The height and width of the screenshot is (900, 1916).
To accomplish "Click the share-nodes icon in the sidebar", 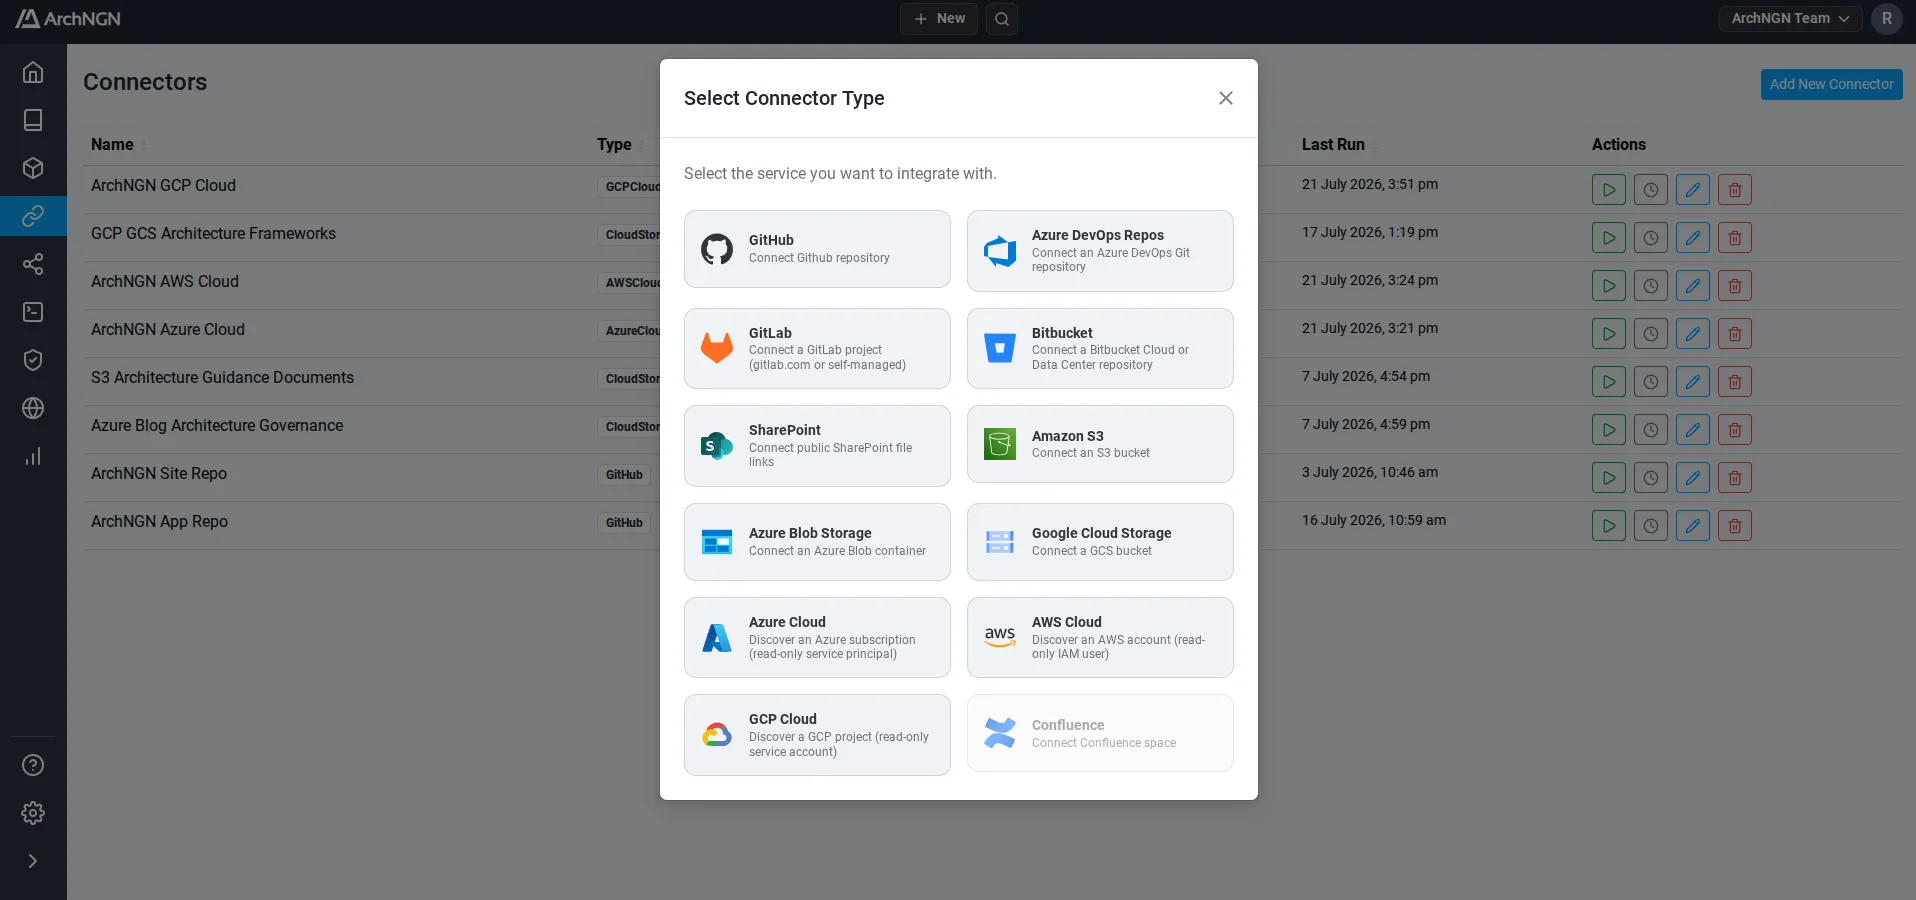I will (x=33, y=264).
